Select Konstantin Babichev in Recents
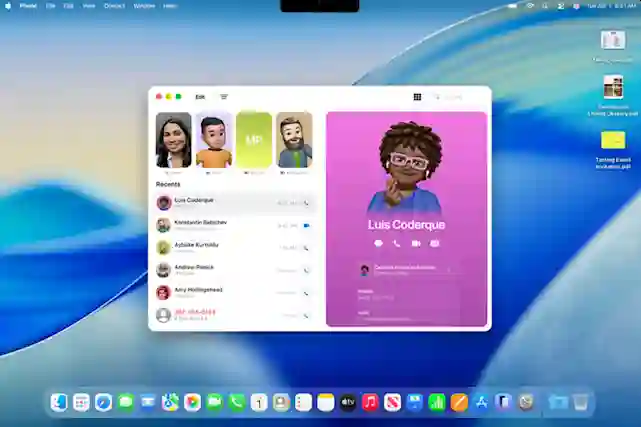 coord(236,225)
